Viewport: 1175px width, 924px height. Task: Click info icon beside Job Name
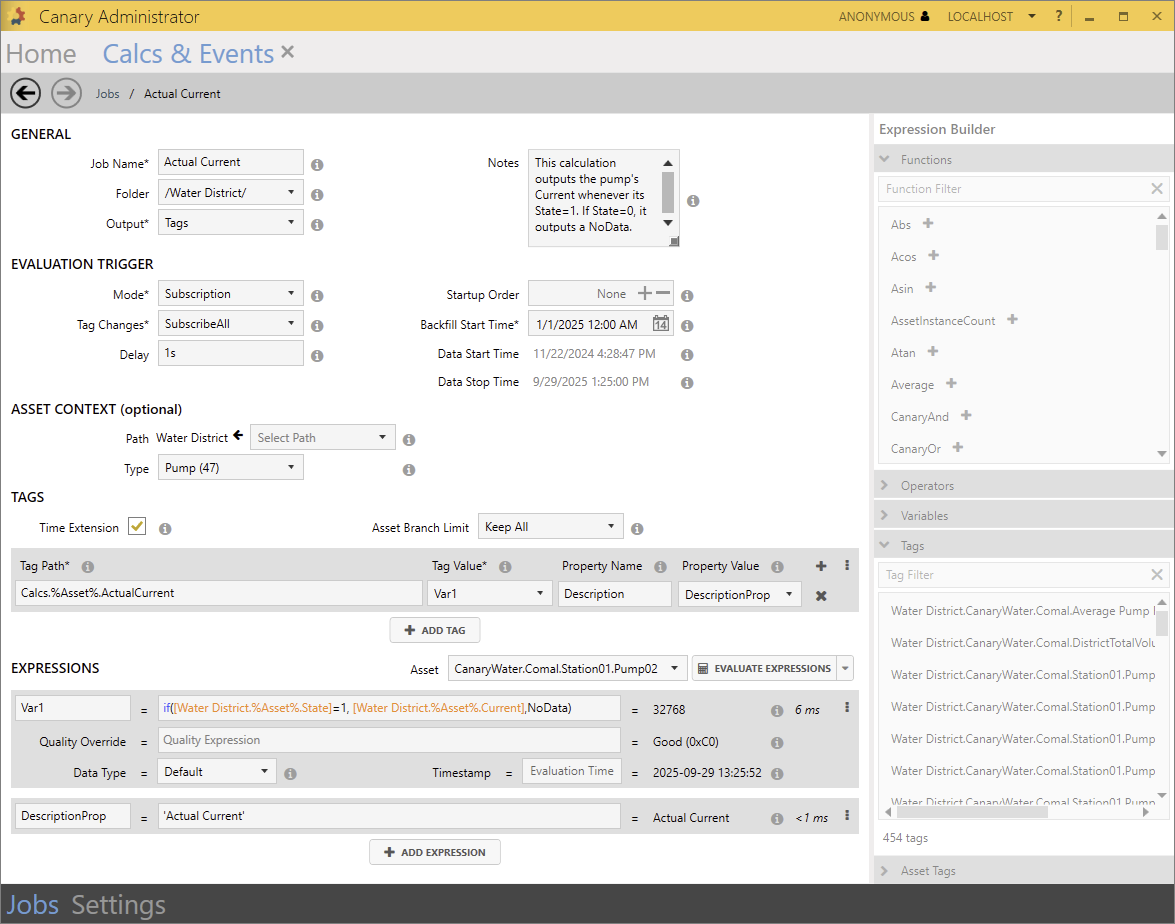tap(317, 164)
